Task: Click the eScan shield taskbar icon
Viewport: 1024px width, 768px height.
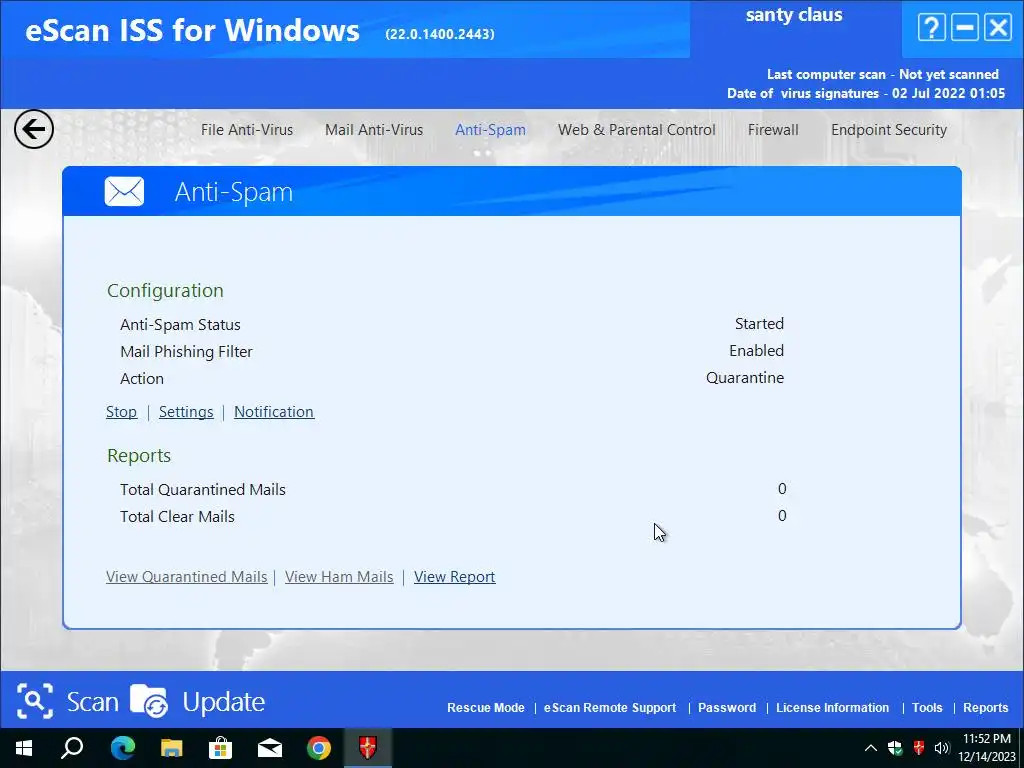Action: (368, 748)
